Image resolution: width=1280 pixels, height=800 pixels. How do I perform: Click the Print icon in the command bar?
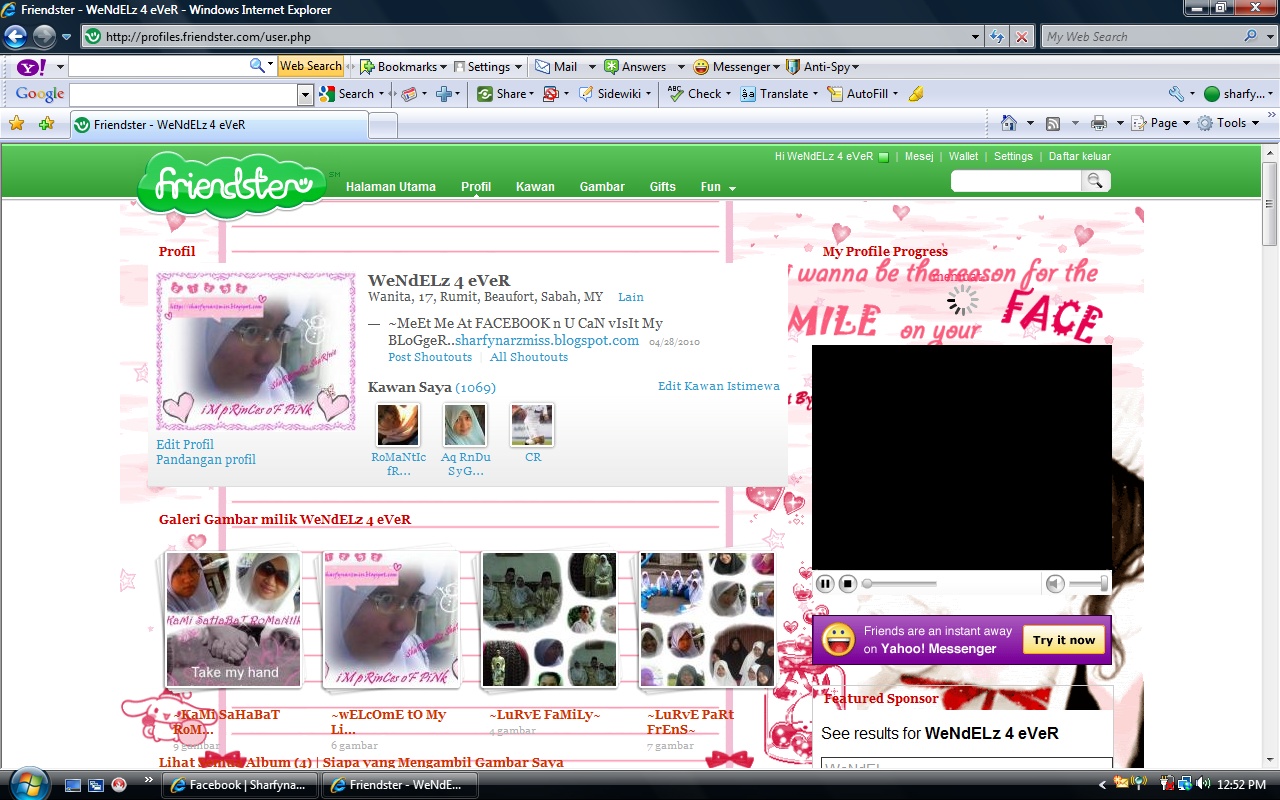1099,123
